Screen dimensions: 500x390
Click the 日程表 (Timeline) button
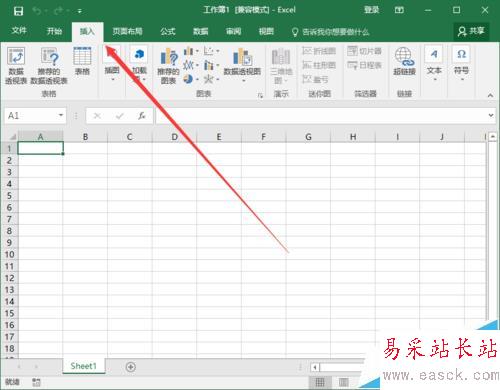point(364,65)
